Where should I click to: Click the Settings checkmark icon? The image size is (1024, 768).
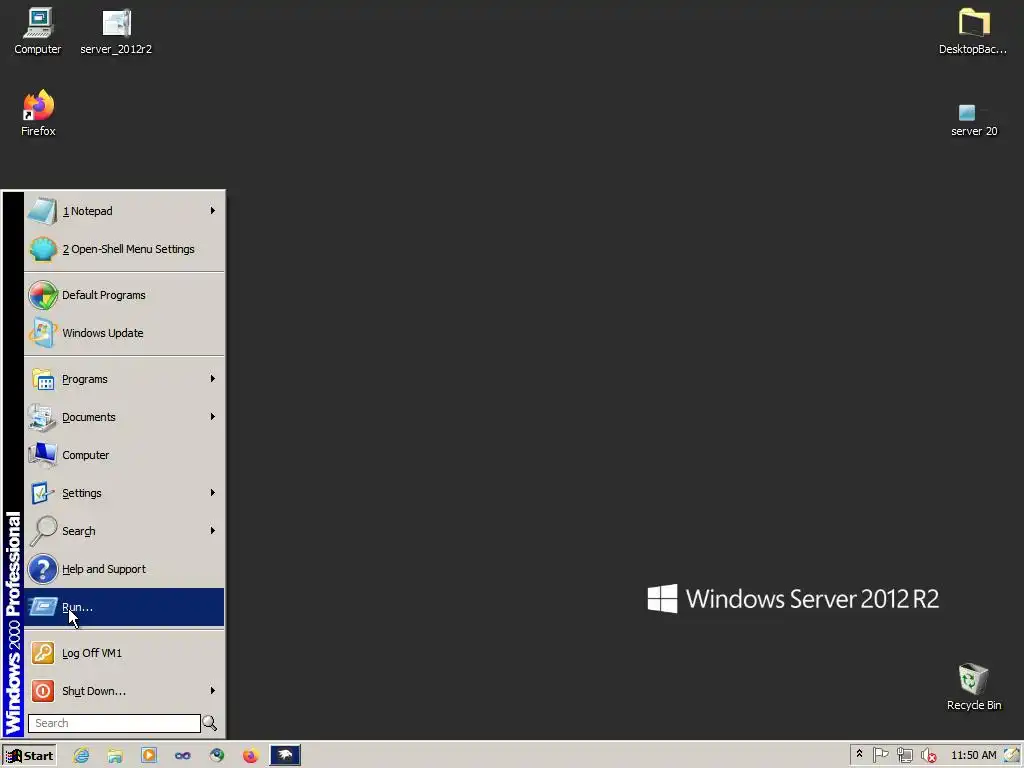(x=42, y=493)
